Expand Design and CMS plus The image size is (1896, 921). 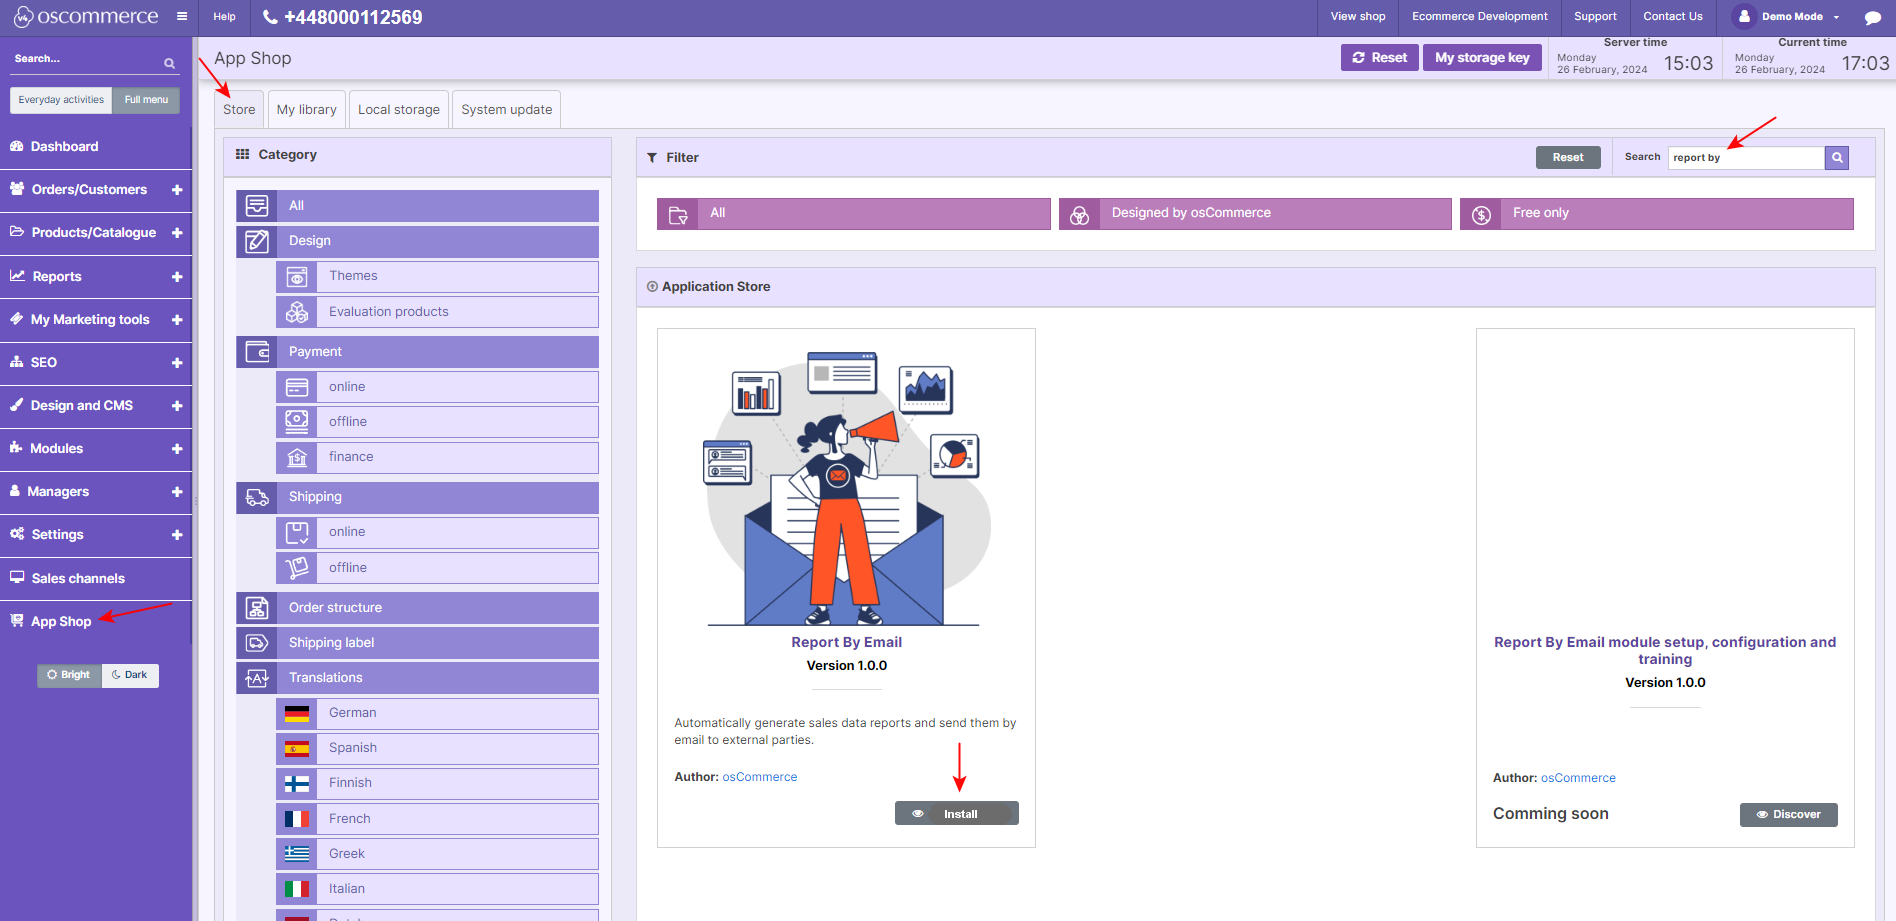tap(177, 406)
